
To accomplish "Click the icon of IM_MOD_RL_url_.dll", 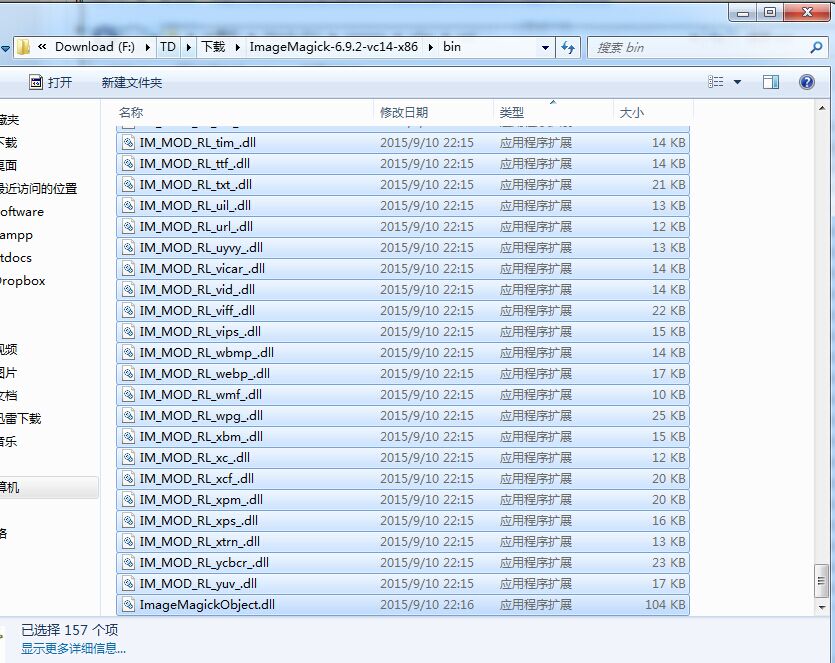I will pos(128,227).
